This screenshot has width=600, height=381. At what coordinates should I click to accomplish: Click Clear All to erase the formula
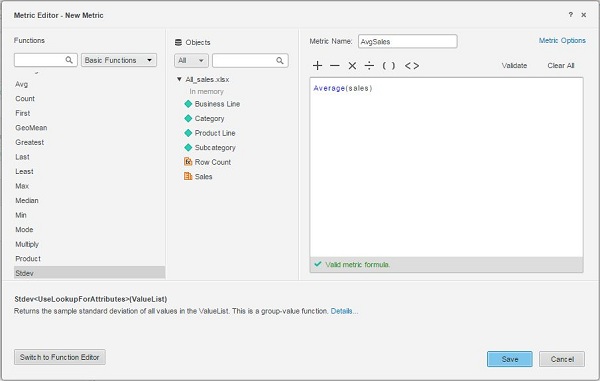click(x=561, y=66)
